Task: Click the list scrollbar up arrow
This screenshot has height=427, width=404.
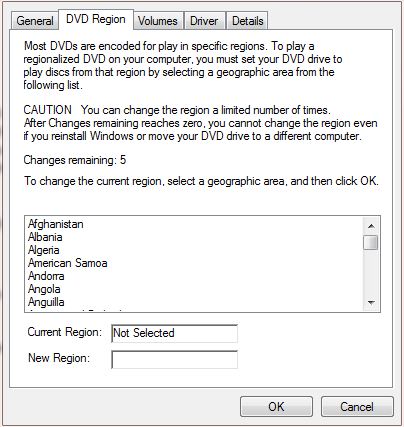Action: pos(371,226)
